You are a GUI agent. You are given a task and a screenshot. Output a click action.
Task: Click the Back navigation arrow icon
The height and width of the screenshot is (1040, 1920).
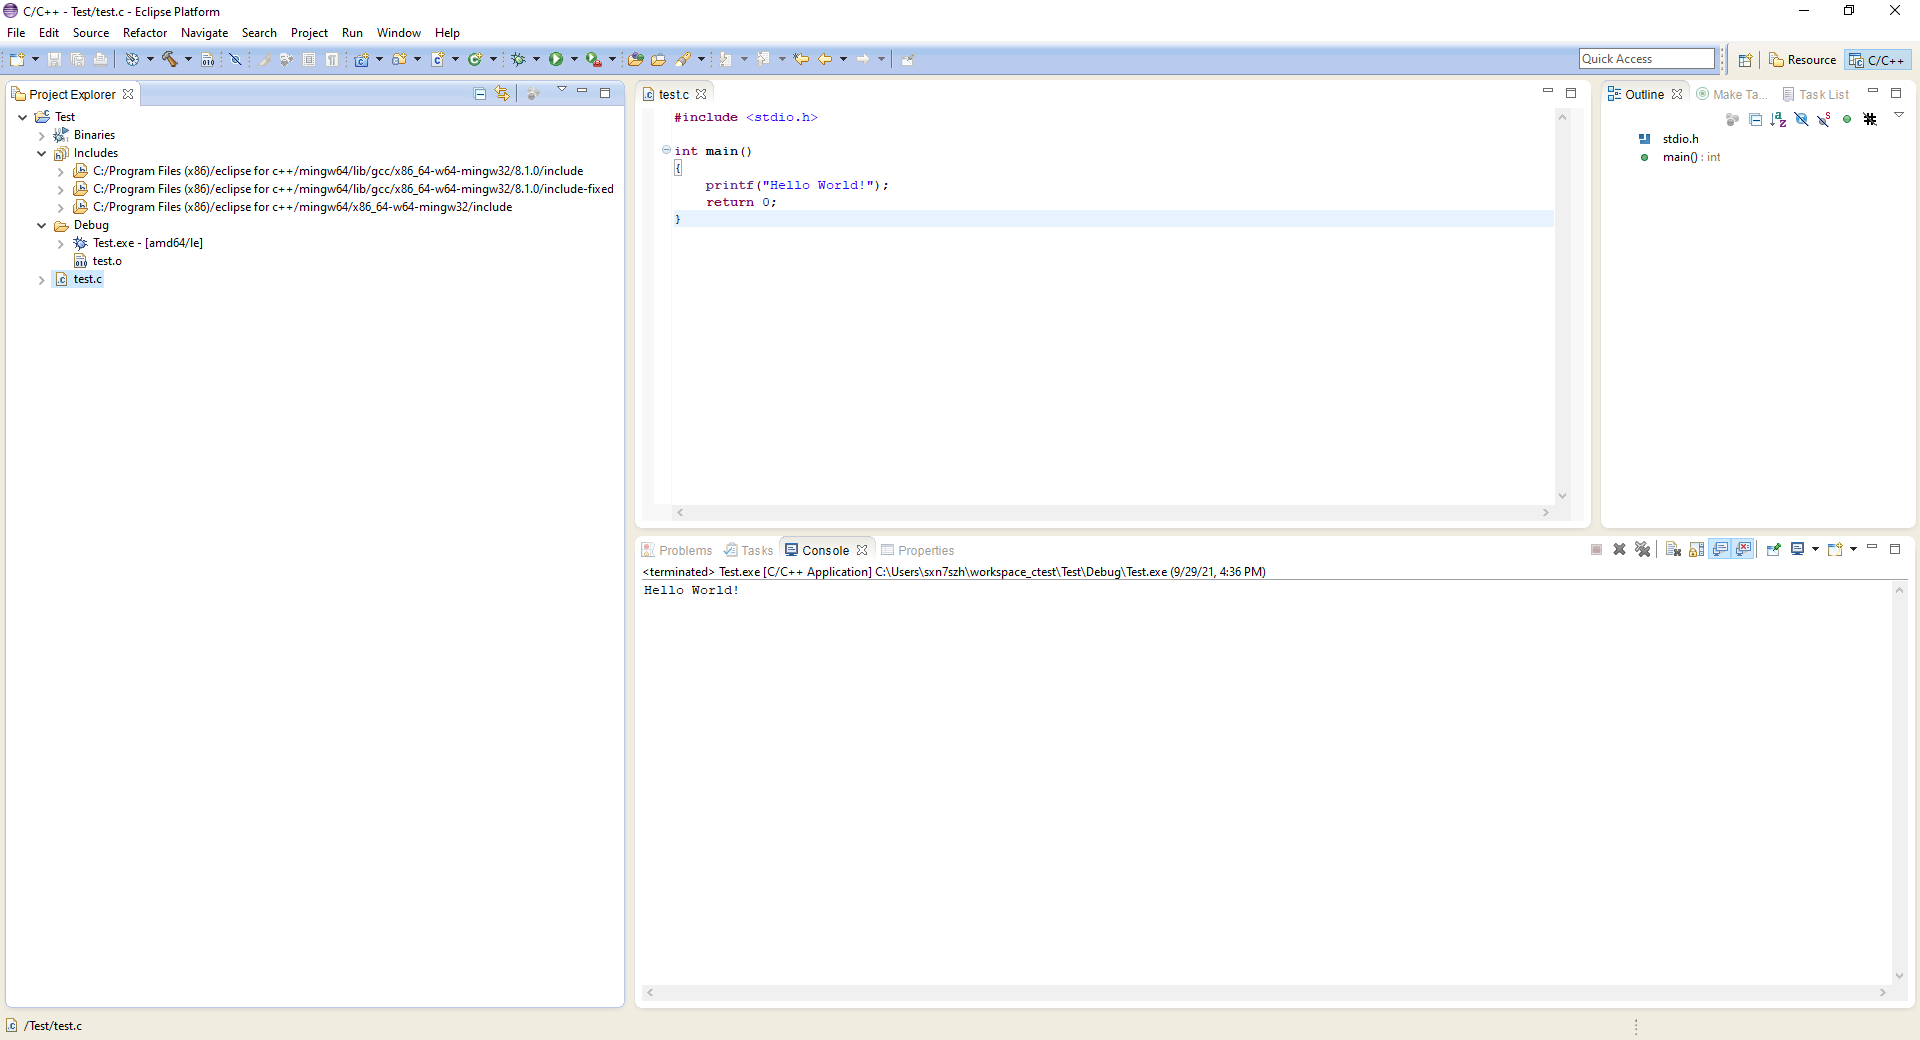point(825,60)
